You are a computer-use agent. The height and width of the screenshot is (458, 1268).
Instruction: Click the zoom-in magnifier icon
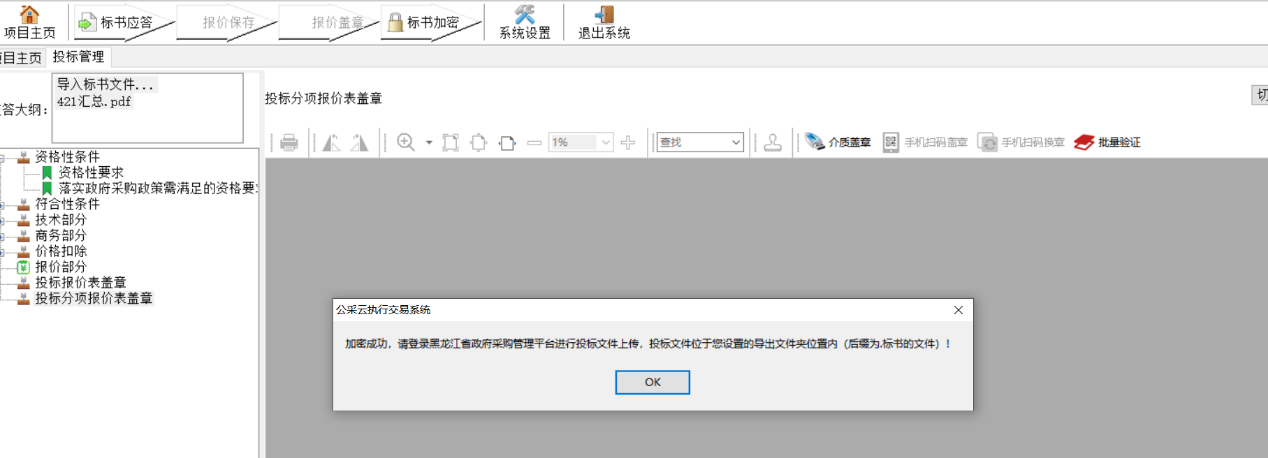point(406,142)
